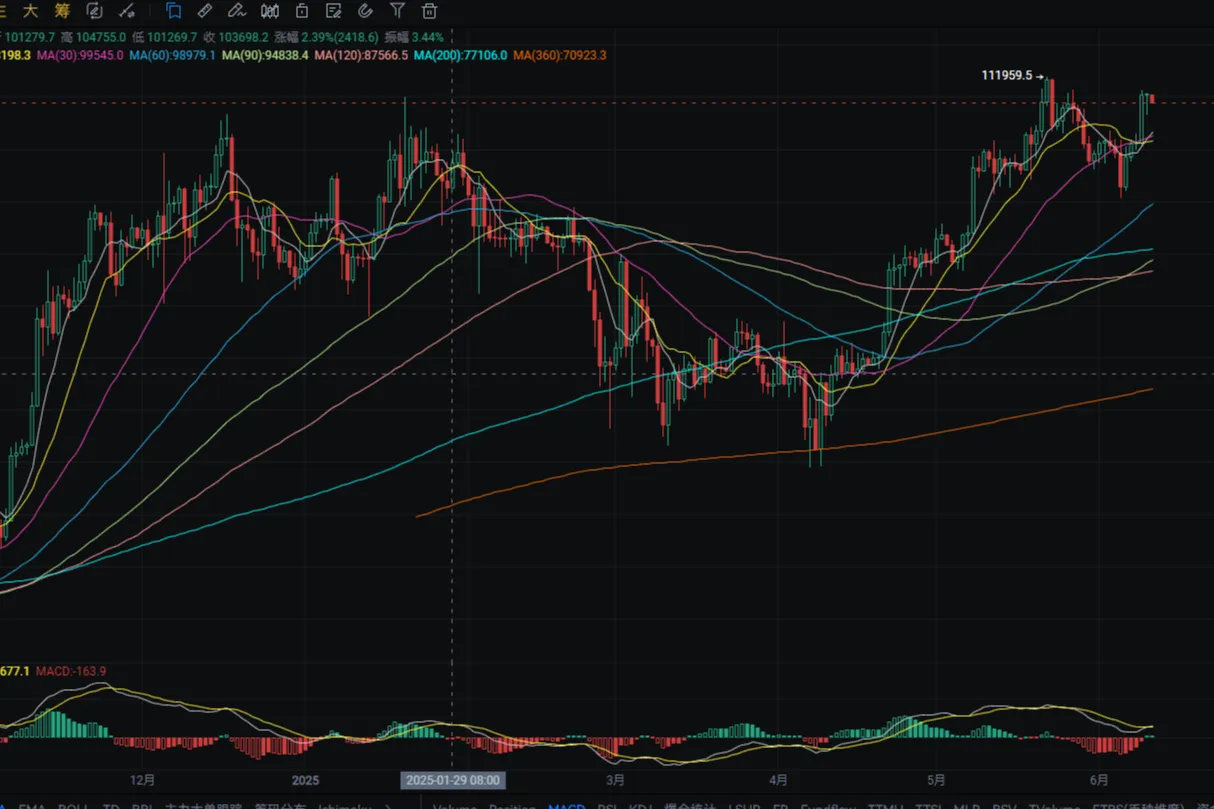Toggle the 大 large view button

[x=31, y=11]
